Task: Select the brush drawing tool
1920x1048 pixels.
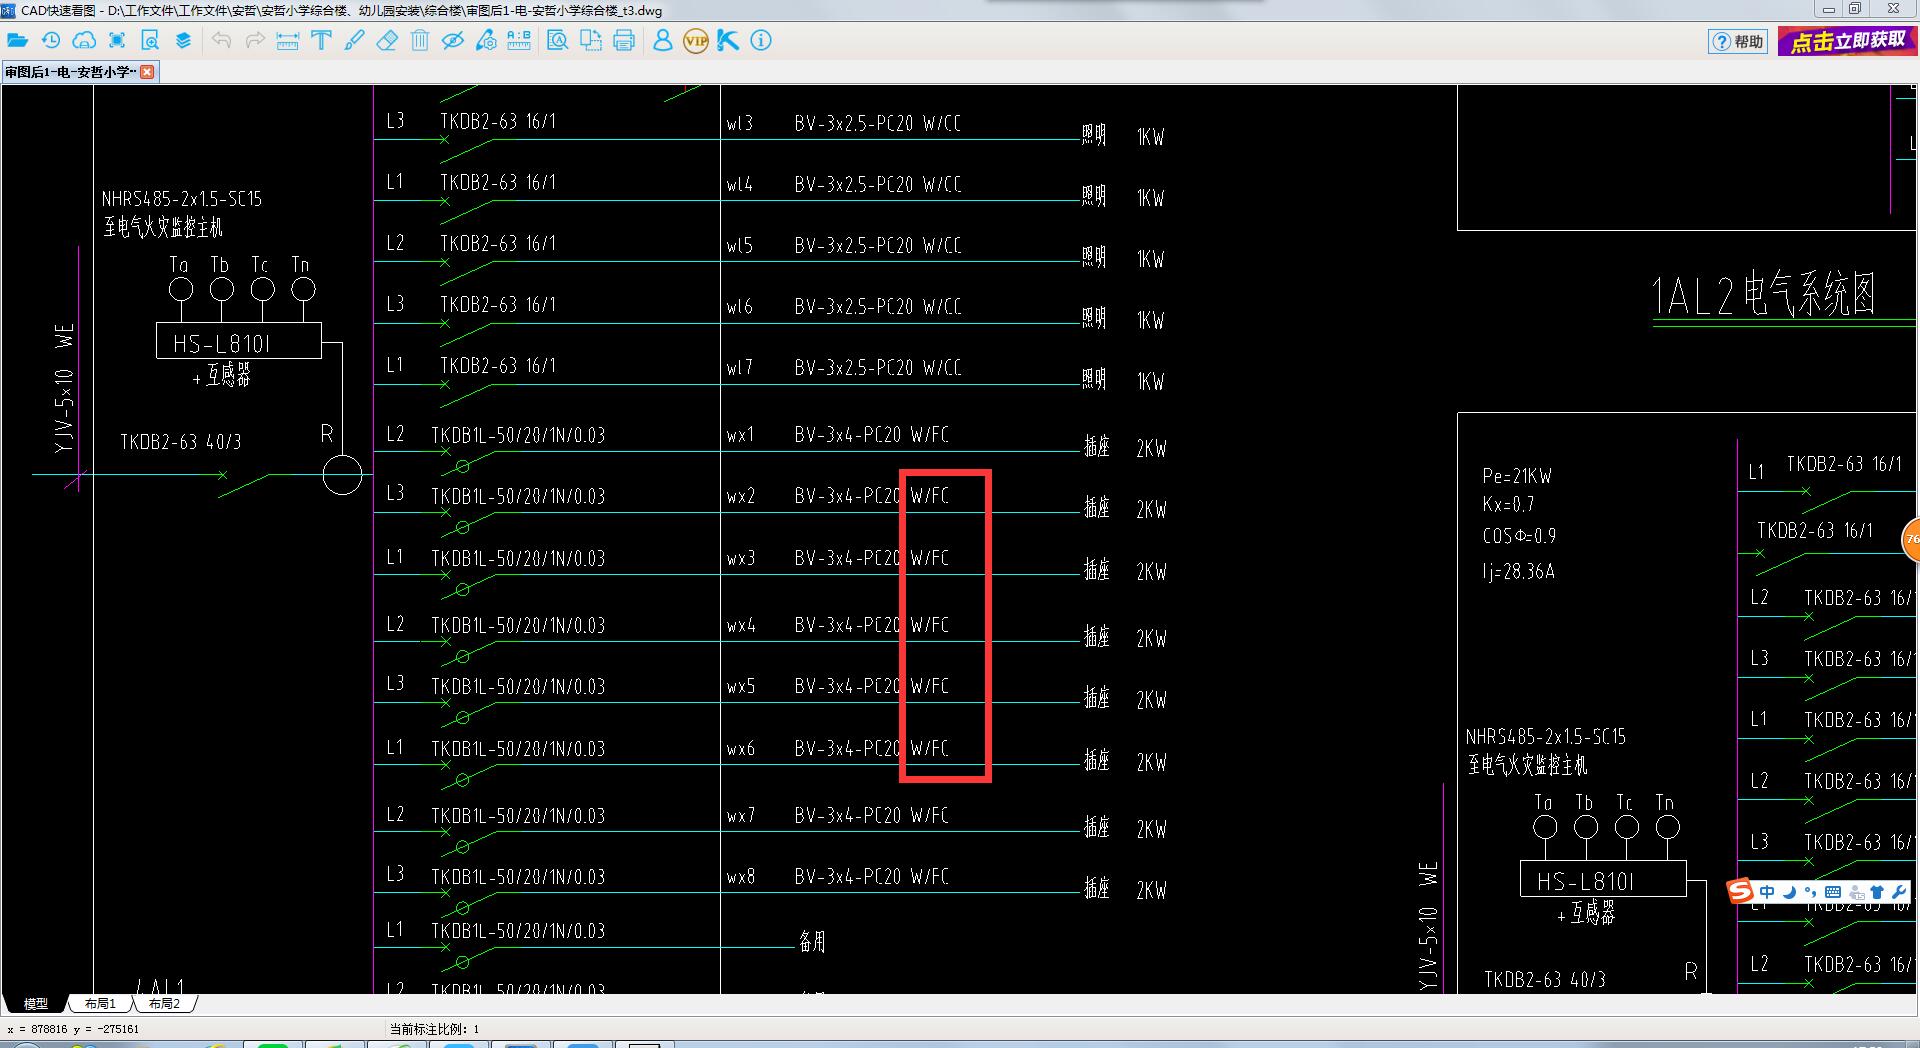Action: point(354,41)
